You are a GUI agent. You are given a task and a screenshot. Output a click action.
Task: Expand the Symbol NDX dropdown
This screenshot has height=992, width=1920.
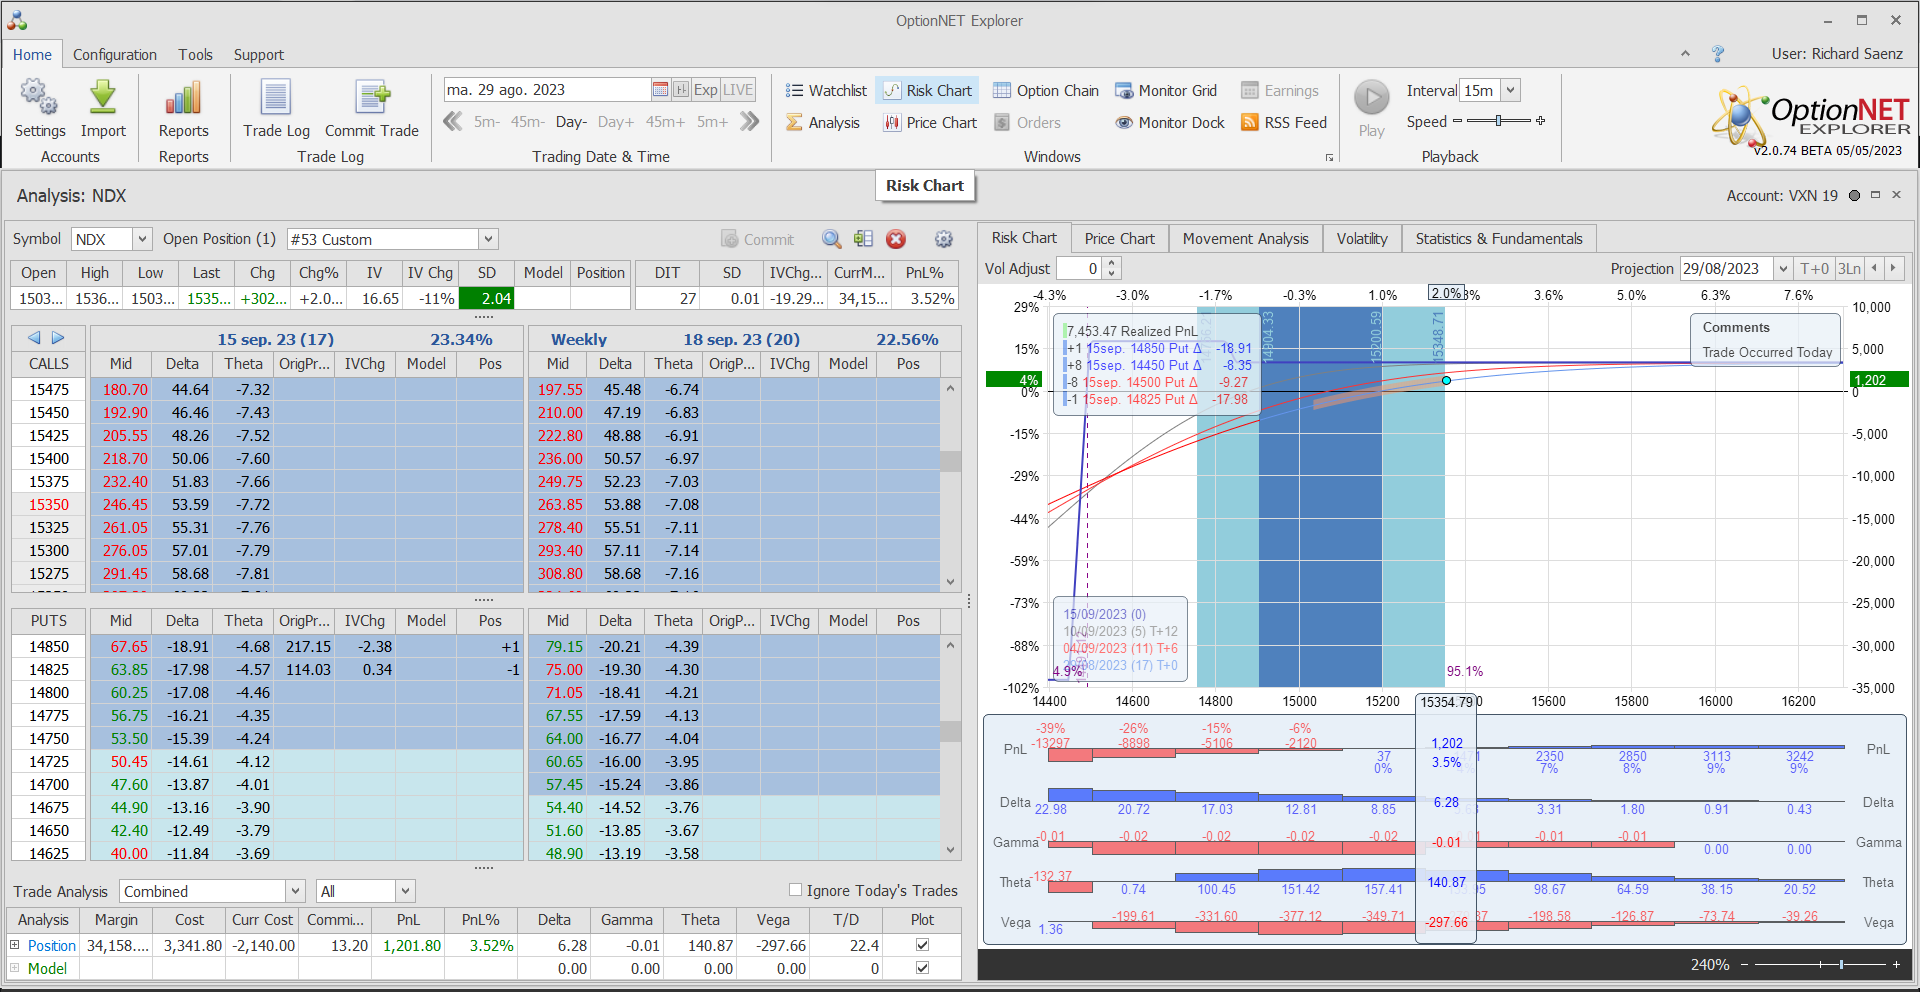click(142, 239)
